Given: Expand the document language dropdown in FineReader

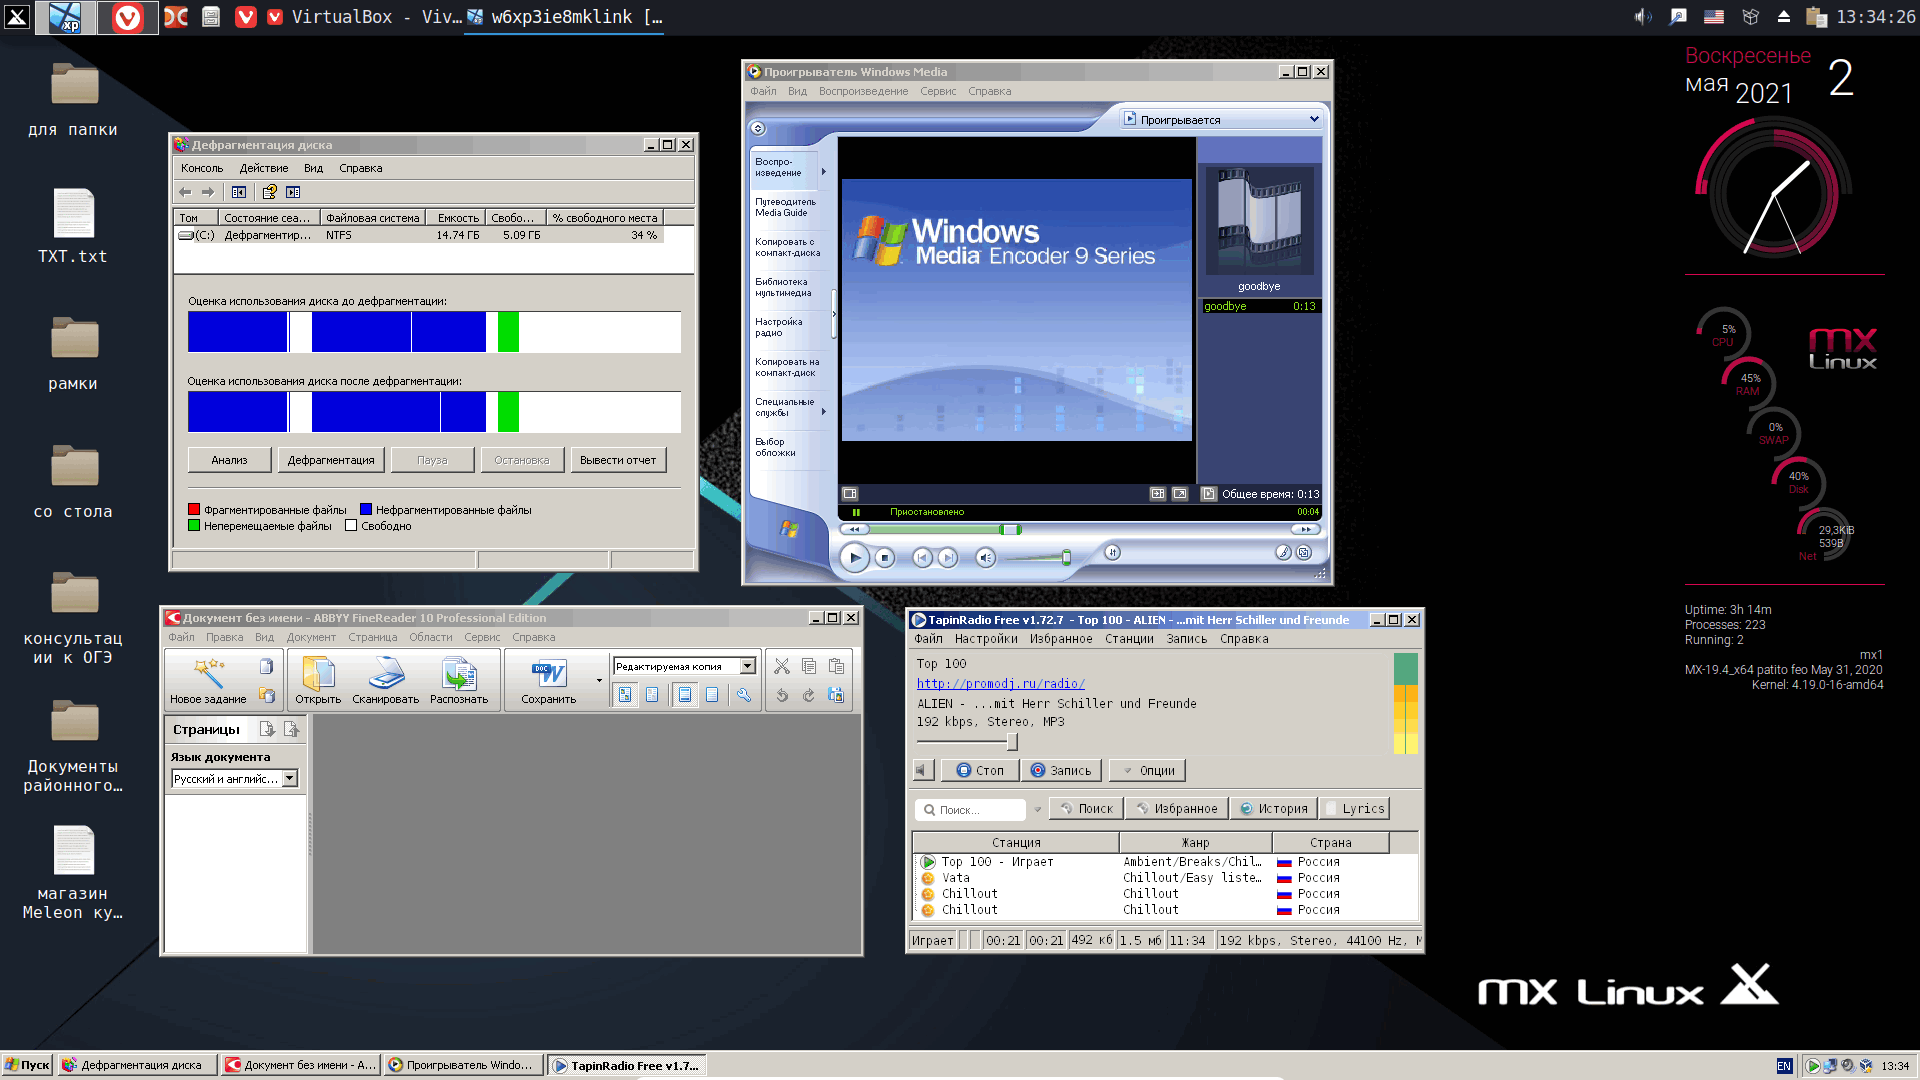Looking at the screenshot, I should tap(289, 778).
